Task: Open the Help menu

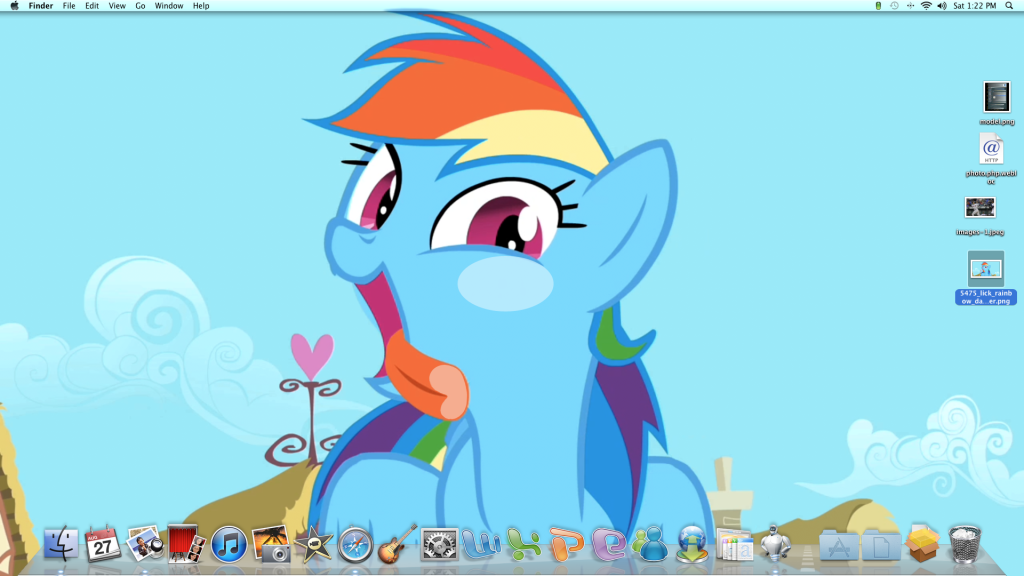Action: point(201,6)
